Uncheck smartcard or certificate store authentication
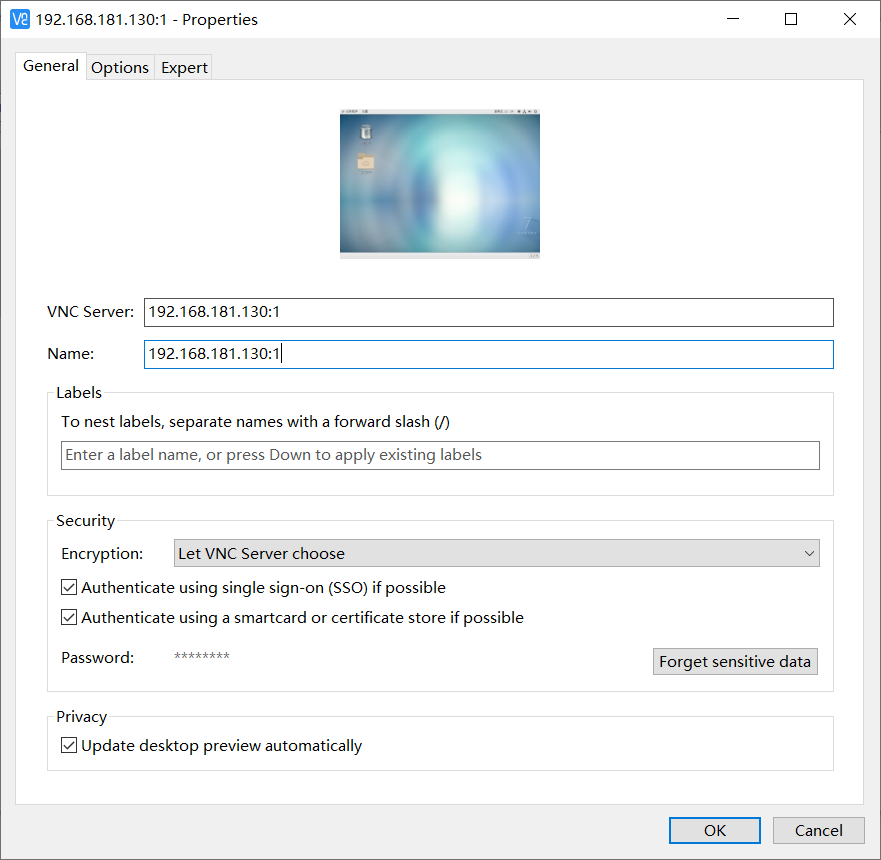This screenshot has height=860, width=881. click(x=69, y=618)
